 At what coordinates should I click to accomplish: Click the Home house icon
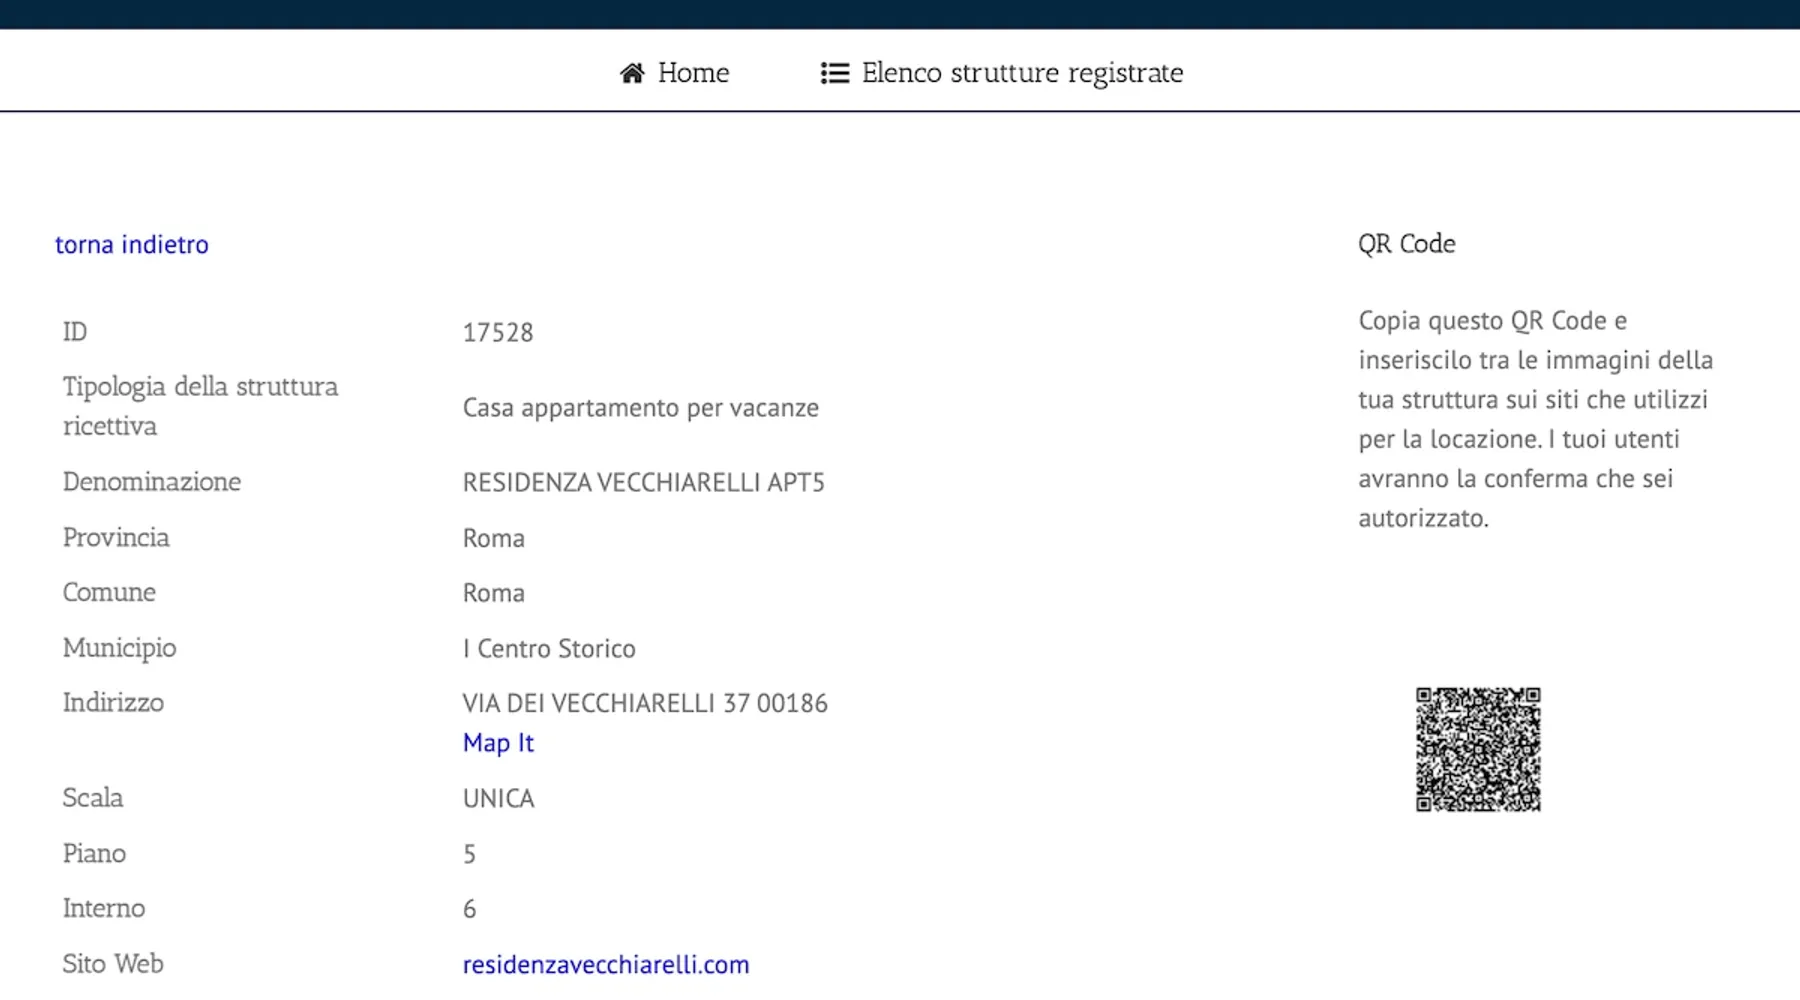click(632, 73)
